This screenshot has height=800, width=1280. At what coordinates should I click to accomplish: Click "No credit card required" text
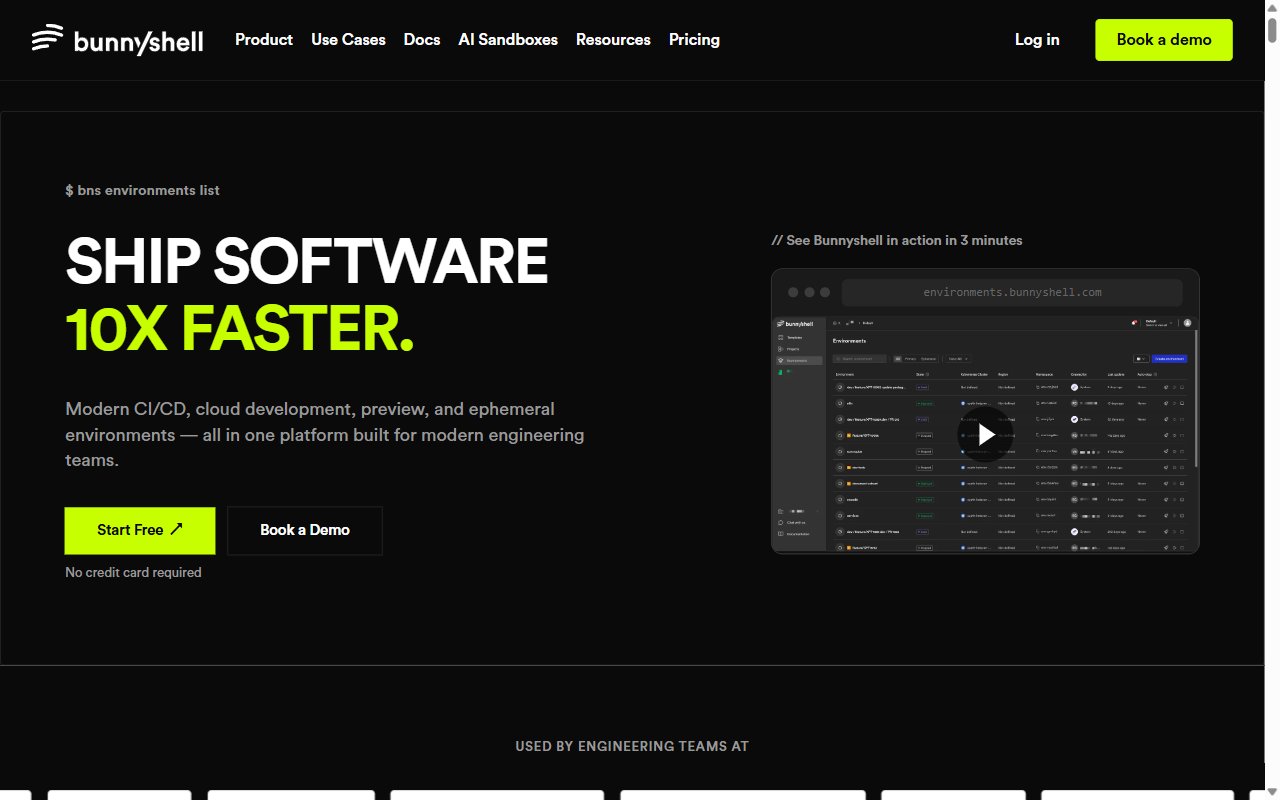[133, 572]
